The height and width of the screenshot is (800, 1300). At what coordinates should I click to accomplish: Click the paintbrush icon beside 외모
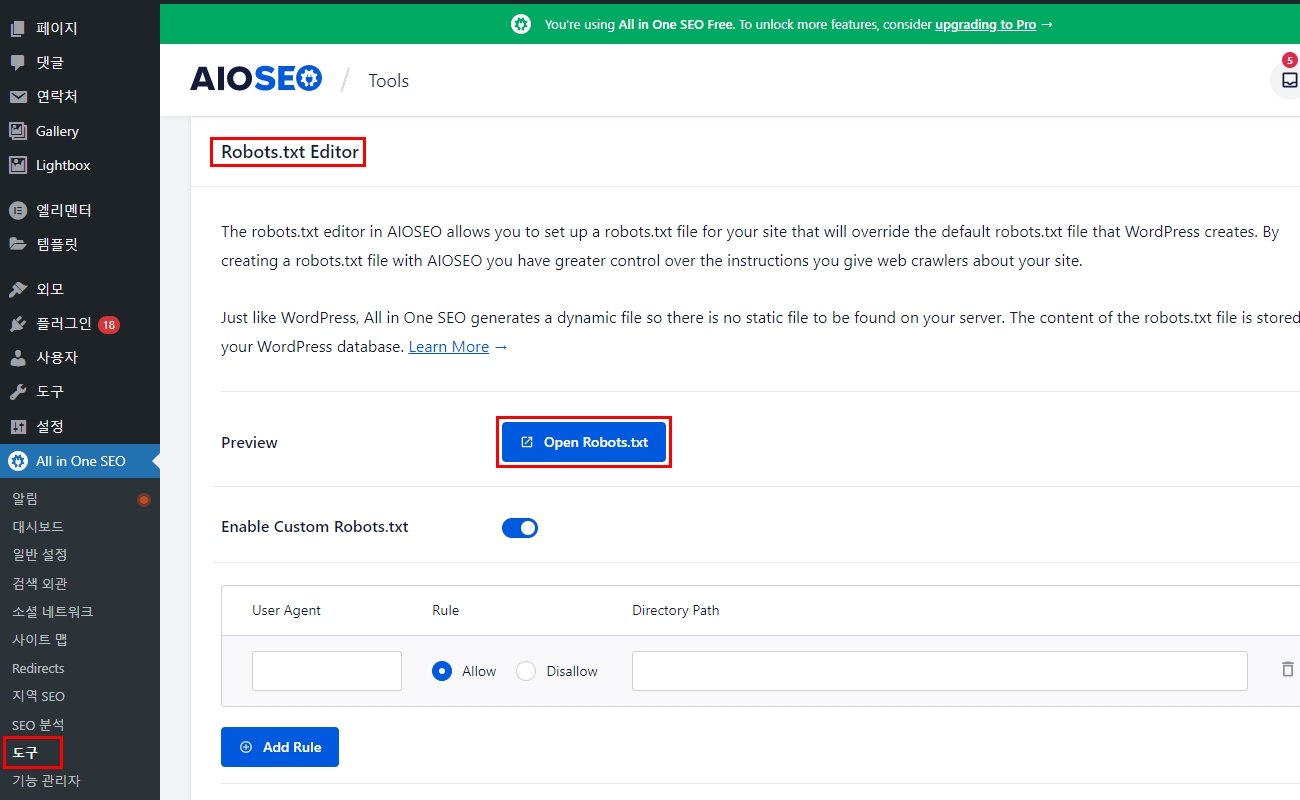point(18,290)
